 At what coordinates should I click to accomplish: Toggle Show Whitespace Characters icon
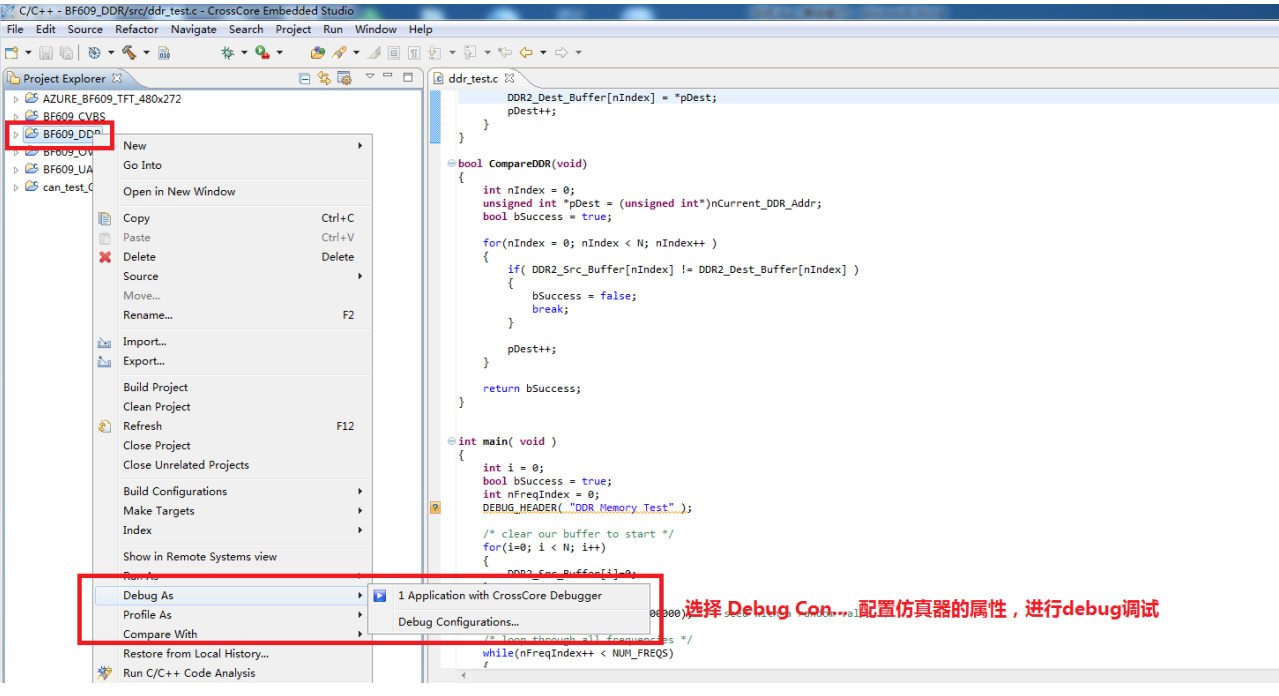[x=413, y=52]
